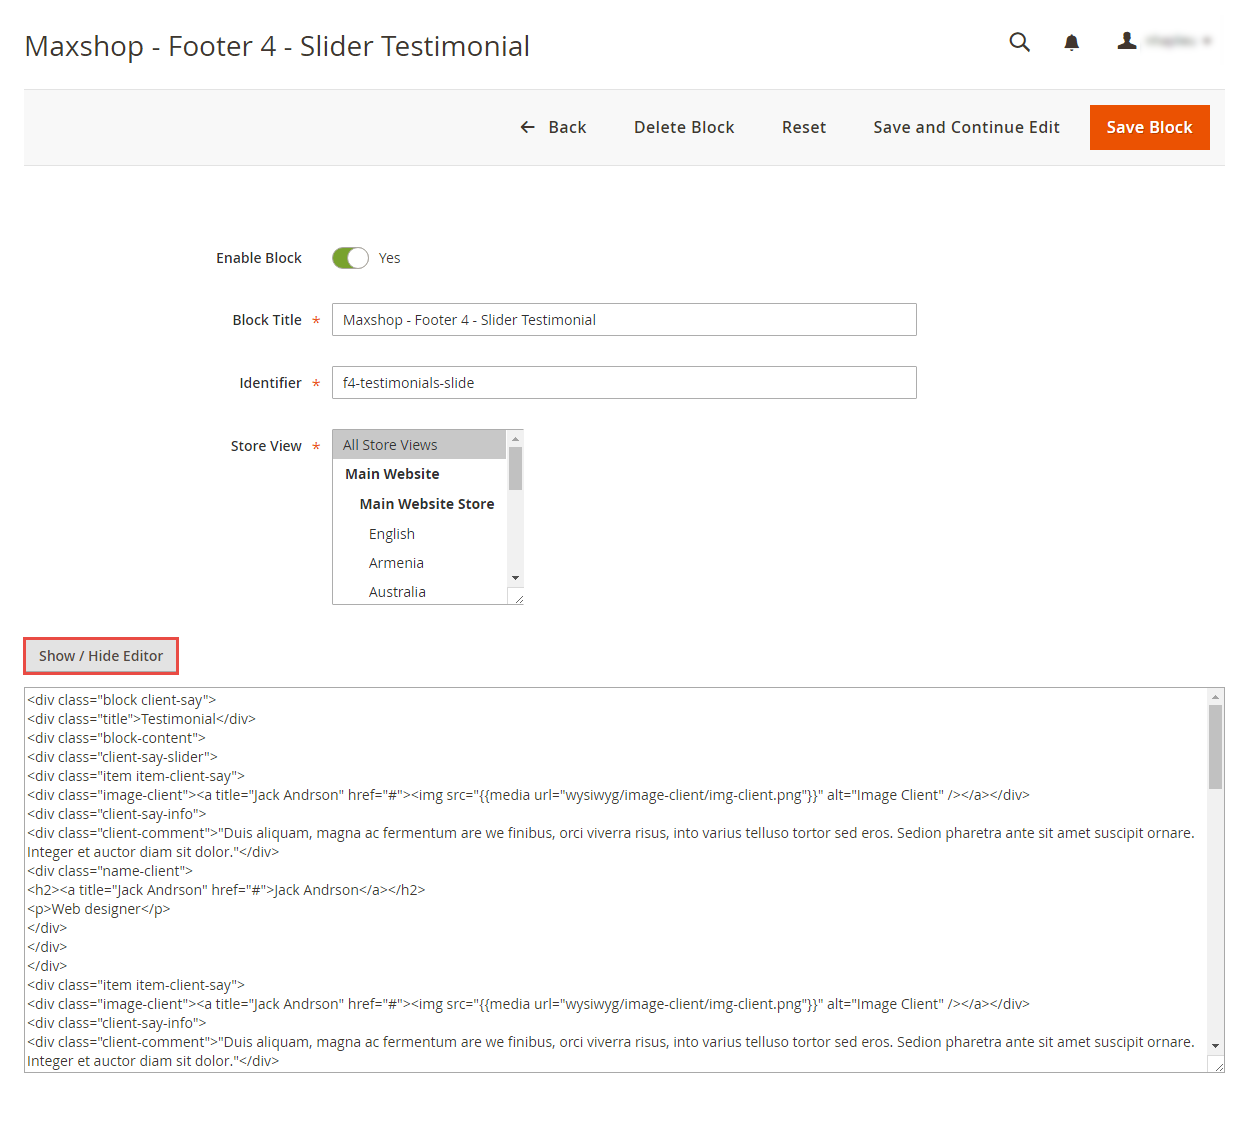Click the Reset button

[804, 127]
